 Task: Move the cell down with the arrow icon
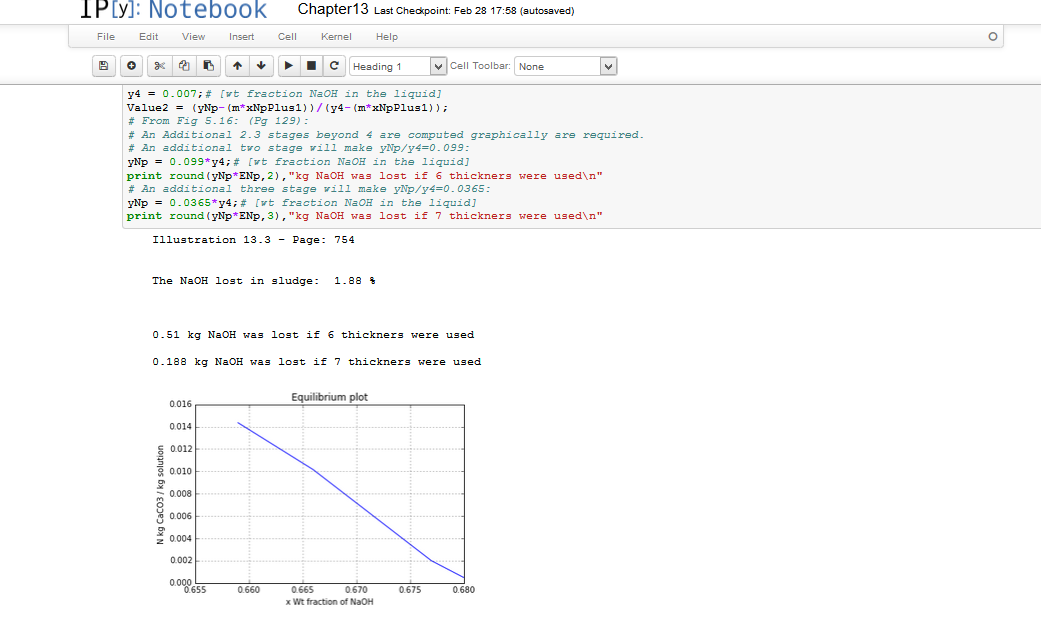click(x=260, y=66)
